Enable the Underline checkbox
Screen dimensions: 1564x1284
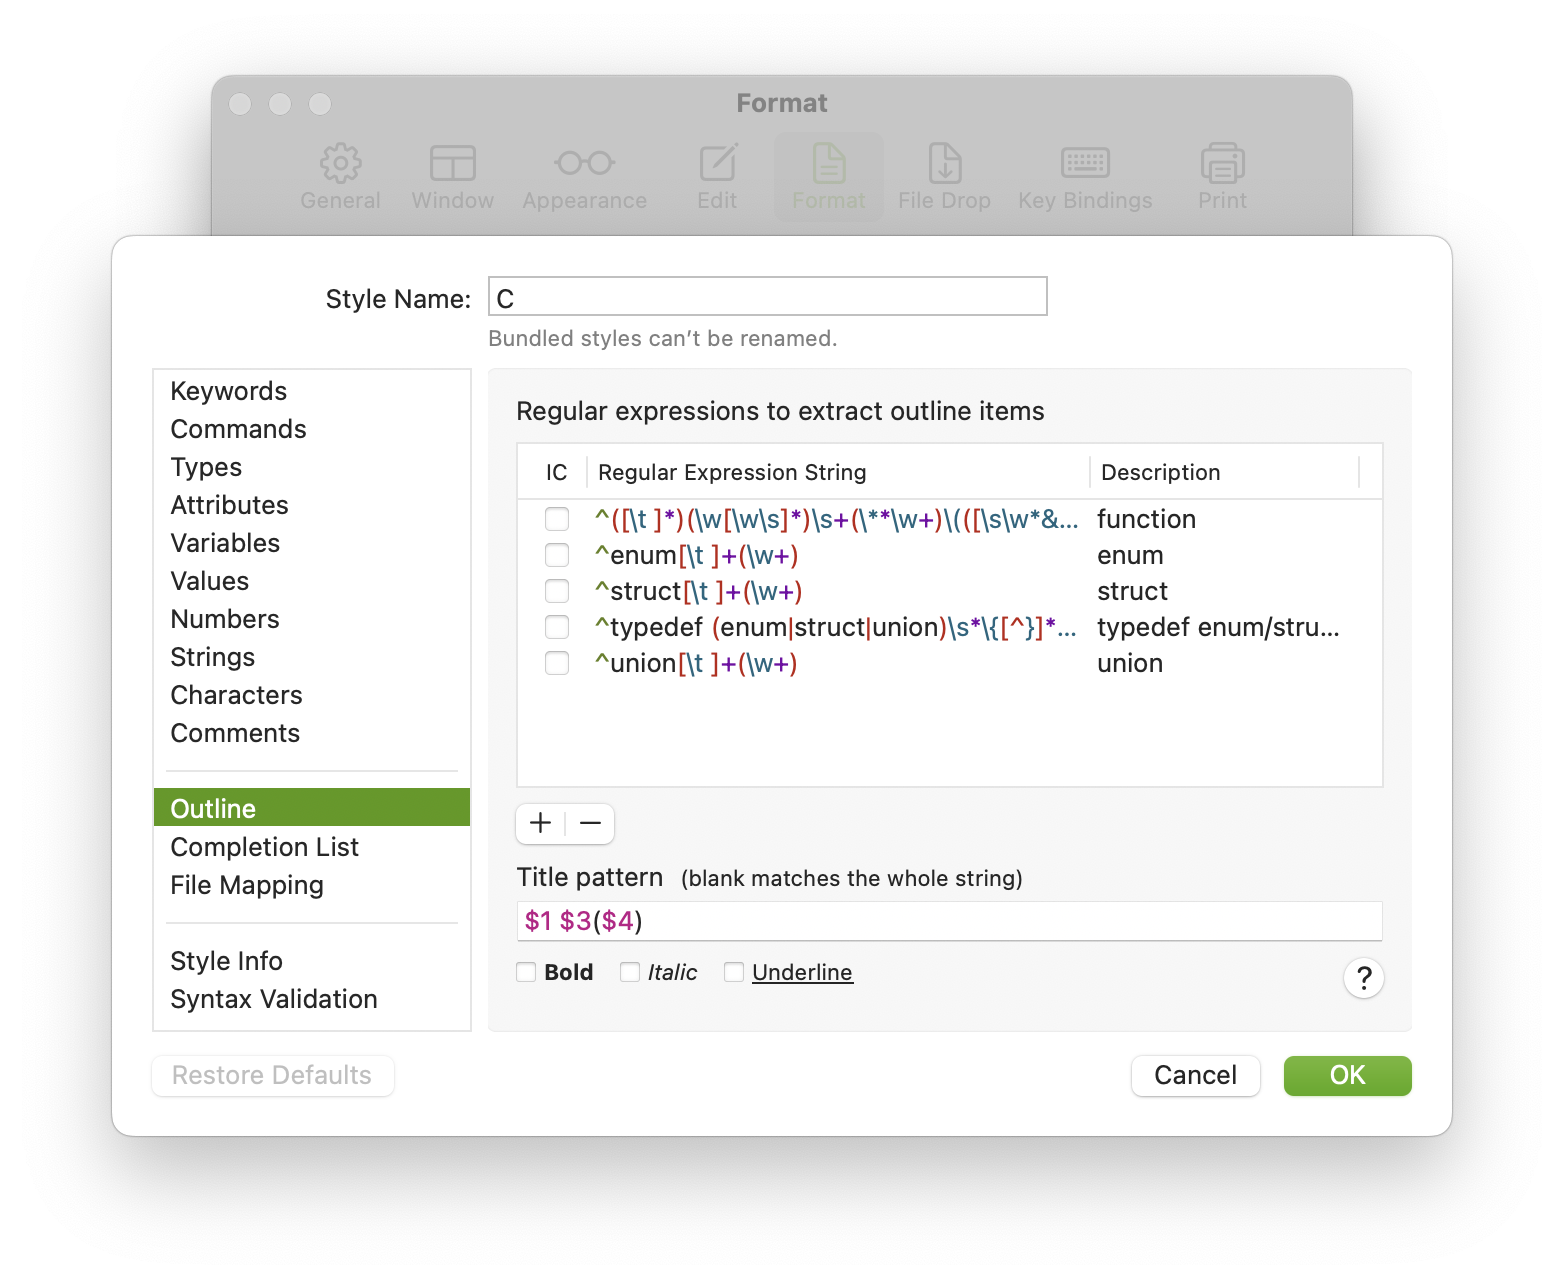[734, 972]
